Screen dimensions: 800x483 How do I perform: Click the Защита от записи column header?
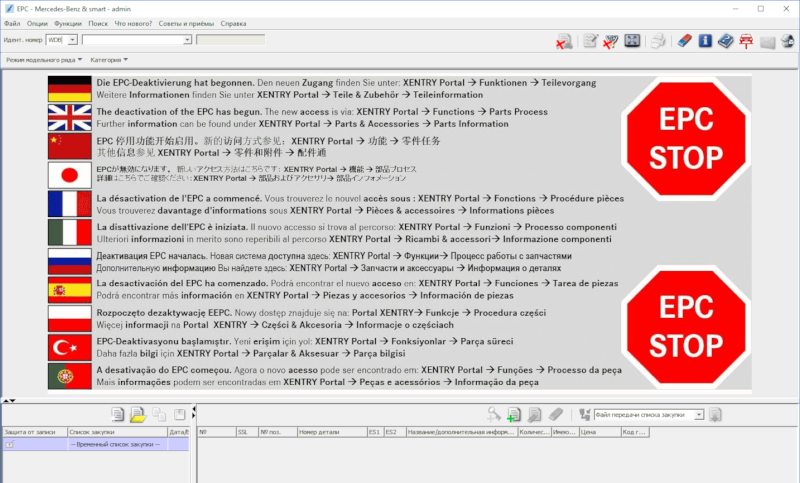point(35,432)
